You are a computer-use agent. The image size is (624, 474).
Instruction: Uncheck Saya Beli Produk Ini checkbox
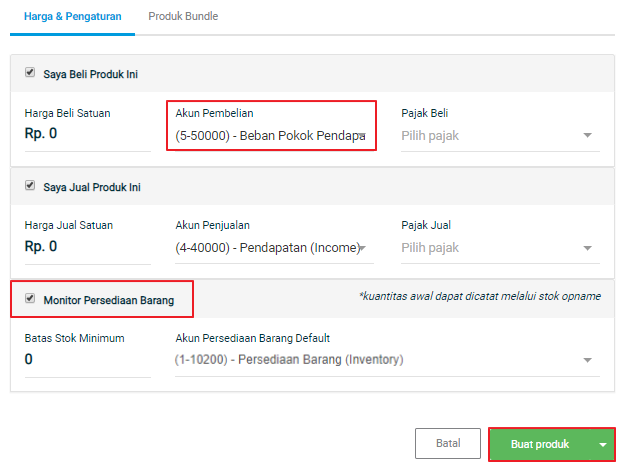pos(30,72)
